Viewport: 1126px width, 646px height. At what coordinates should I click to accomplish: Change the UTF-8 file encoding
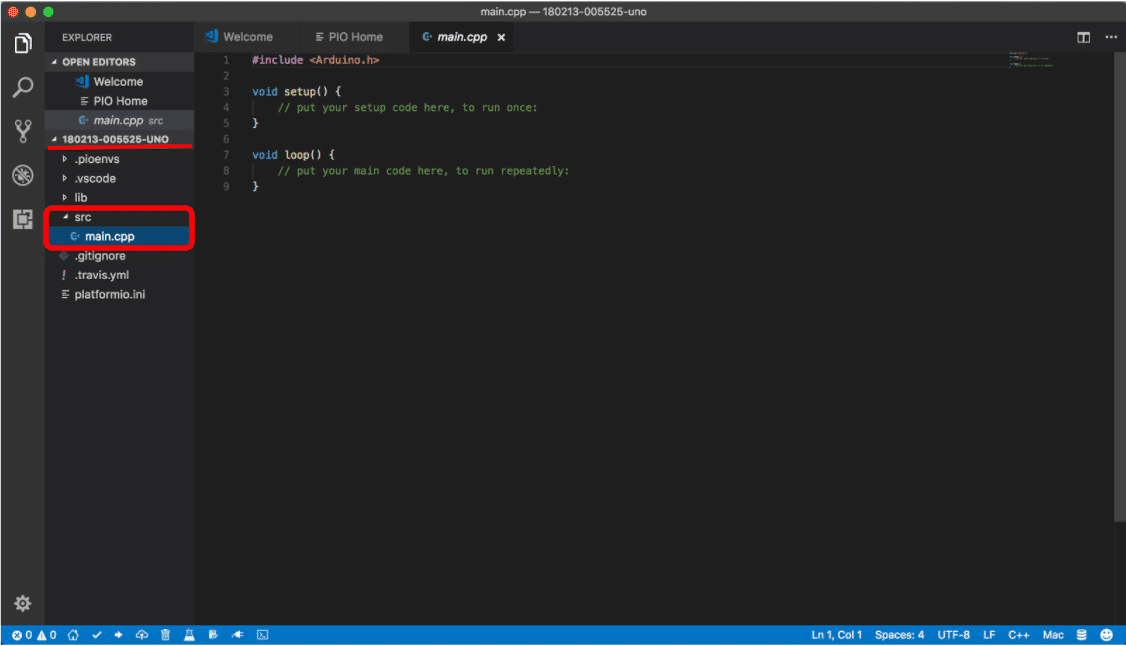coord(954,635)
